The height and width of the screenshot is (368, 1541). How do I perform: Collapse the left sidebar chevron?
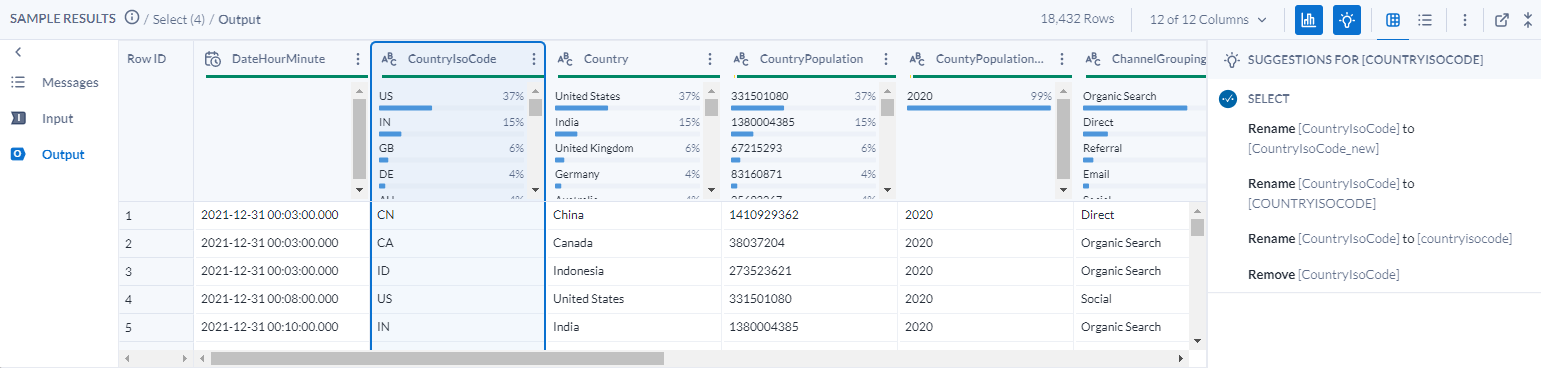click(x=18, y=51)
